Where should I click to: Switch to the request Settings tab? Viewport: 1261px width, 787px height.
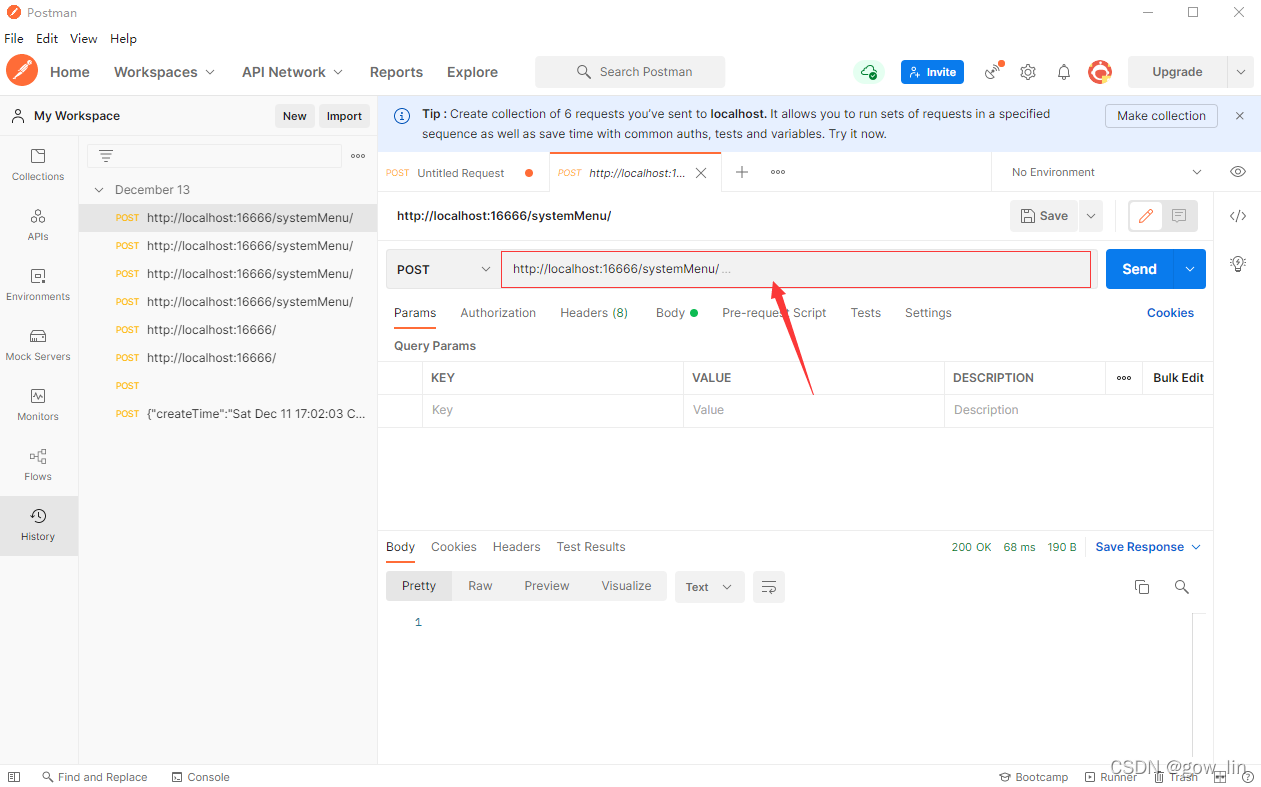pos(928,313)
